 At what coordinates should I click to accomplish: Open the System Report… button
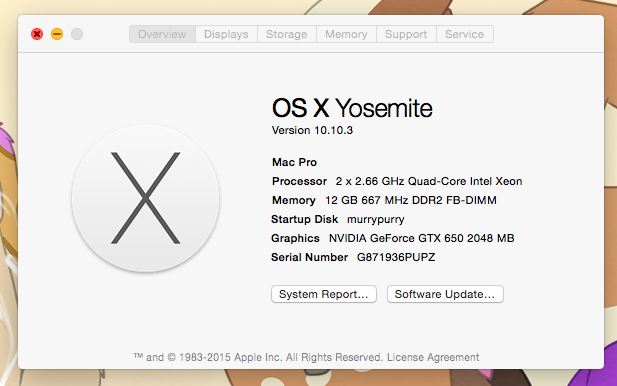tap(323, 294)
